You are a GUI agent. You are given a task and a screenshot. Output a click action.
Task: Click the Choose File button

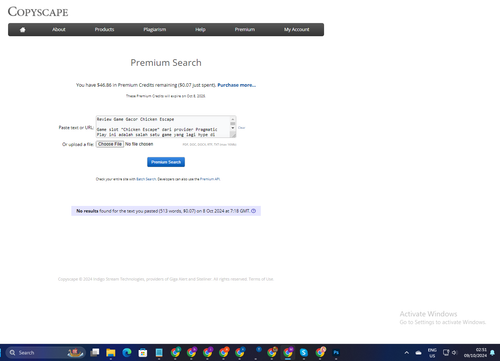(x=110, y=144)
